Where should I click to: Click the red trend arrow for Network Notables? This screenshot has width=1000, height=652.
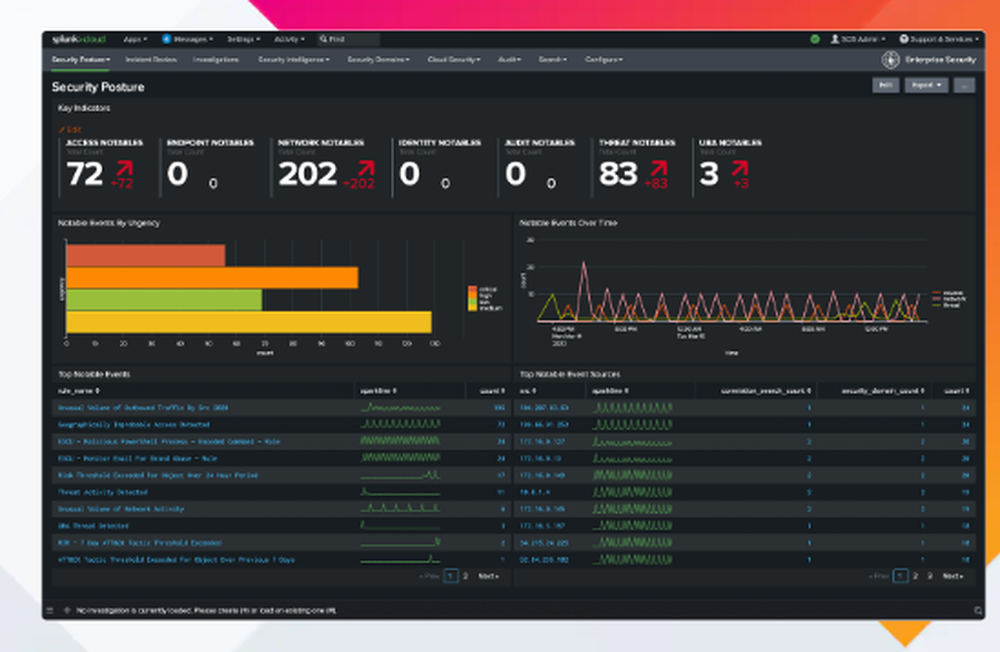366,168
